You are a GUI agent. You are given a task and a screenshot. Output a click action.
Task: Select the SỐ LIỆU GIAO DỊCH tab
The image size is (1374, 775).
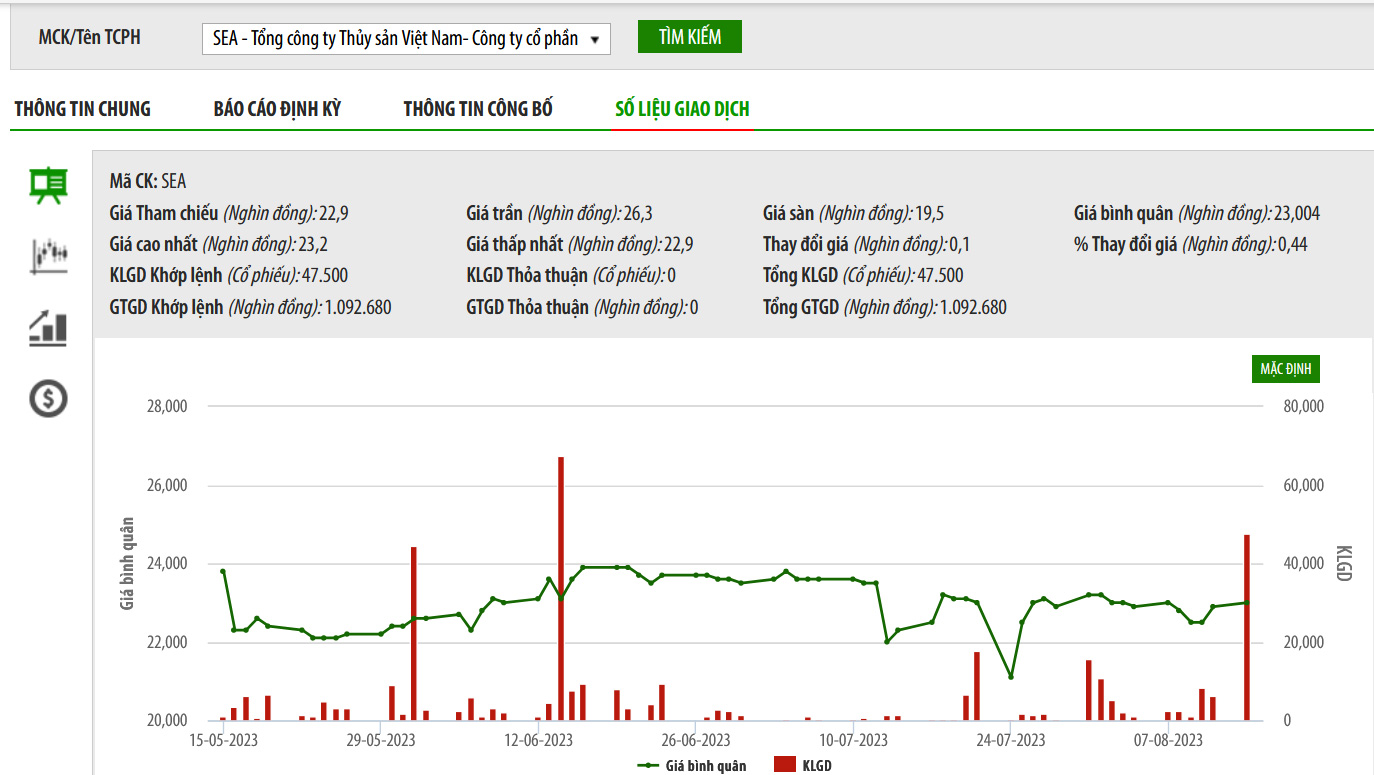pyautogui.click(x=682, y=109)
